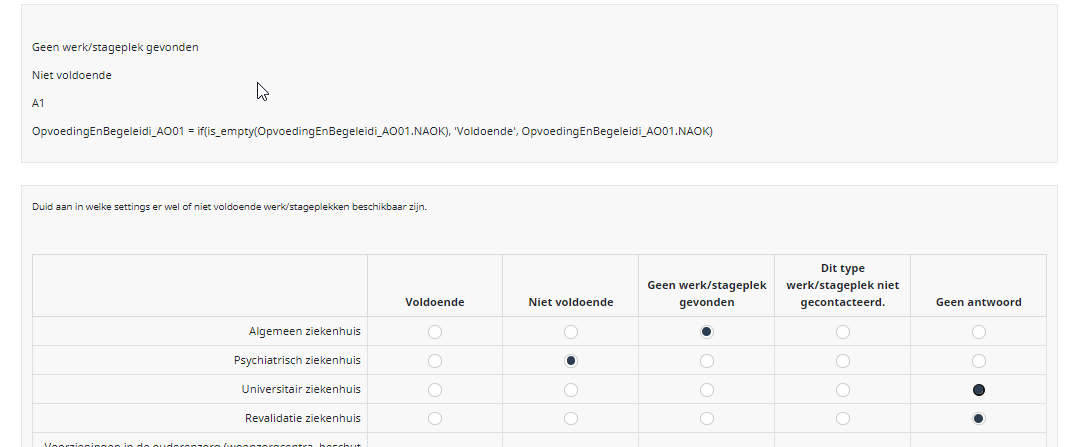
Task: Click Niet voldoende radio for Psychiatrisch ziekenhuis
Action: click(570, 360)
